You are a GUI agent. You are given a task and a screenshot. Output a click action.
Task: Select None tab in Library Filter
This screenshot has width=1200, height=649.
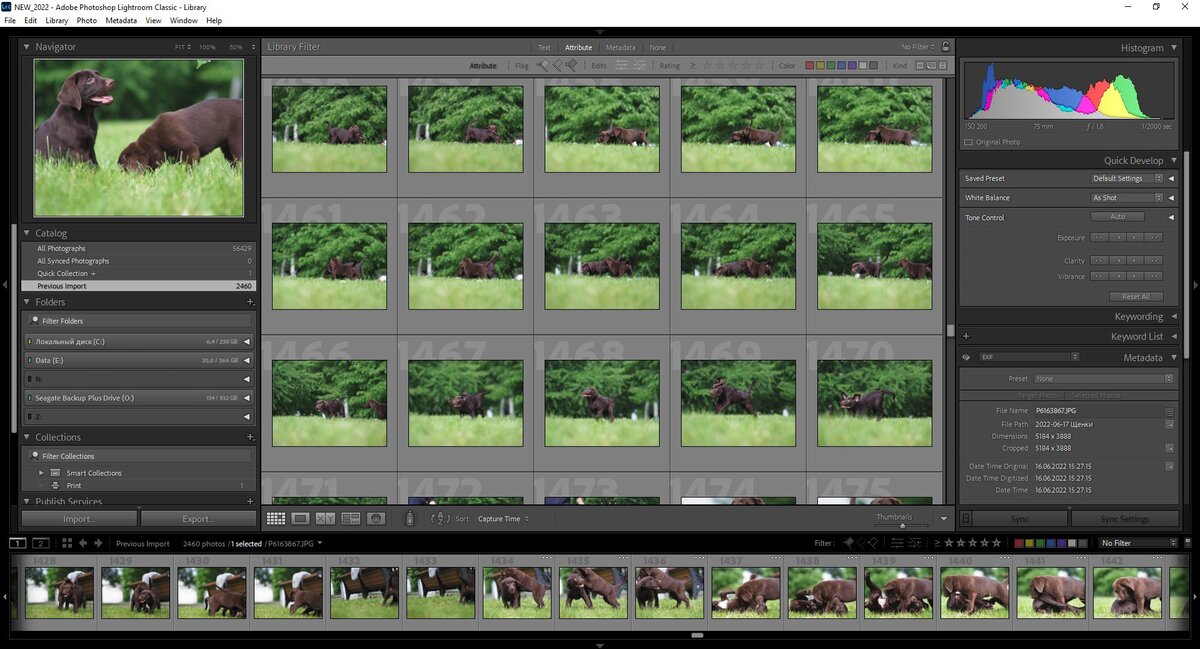pyautogui.click(x=657, y=47)
